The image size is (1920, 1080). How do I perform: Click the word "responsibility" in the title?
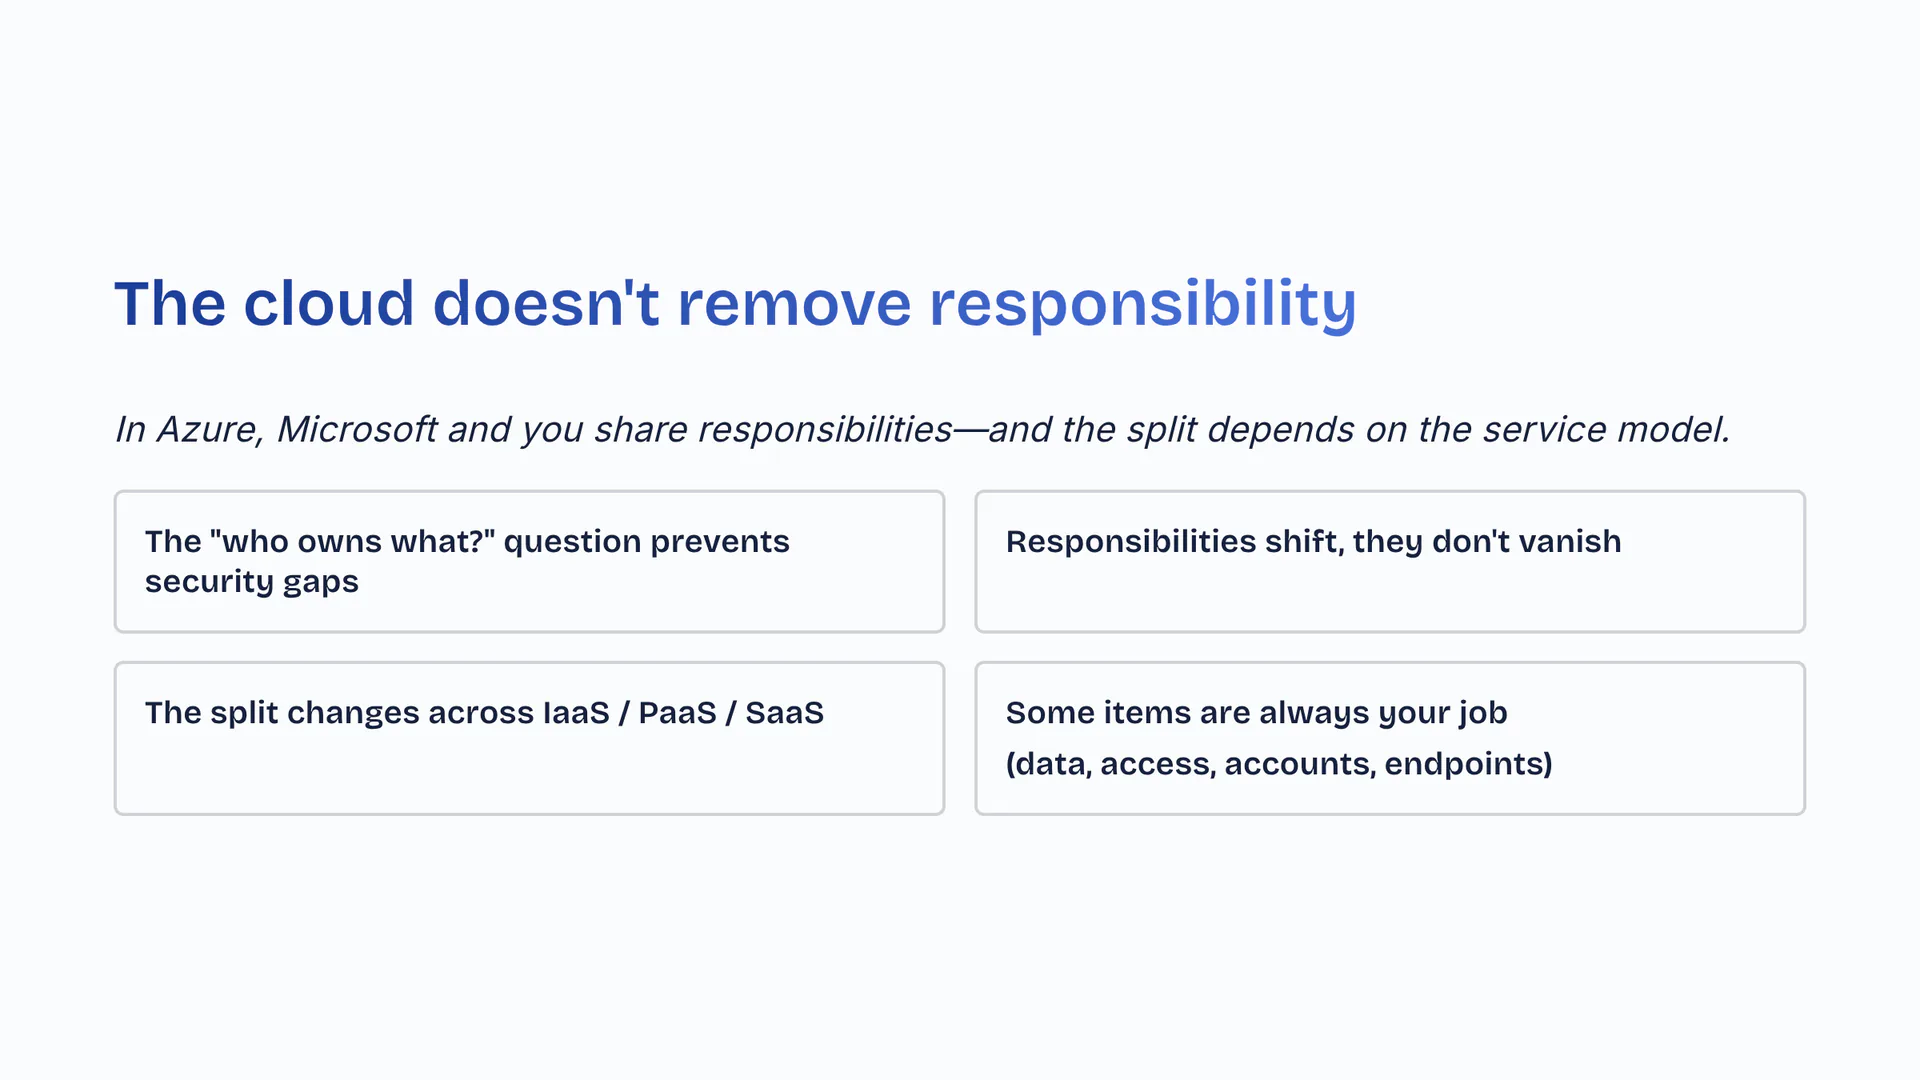[1142, 304]
